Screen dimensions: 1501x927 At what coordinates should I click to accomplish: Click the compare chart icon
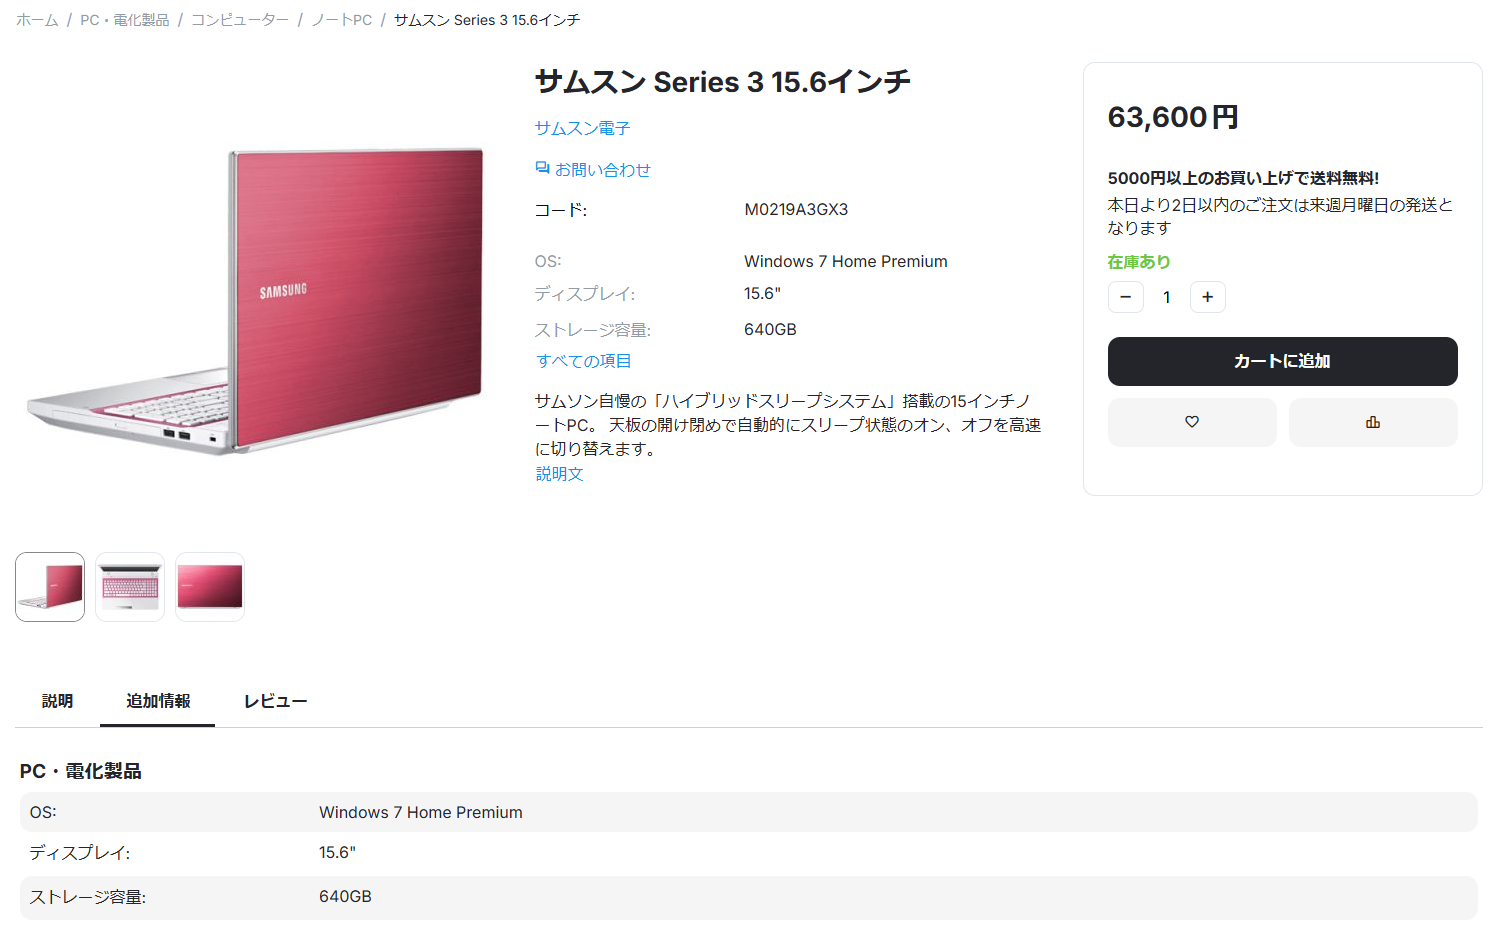coord(1372,422)
